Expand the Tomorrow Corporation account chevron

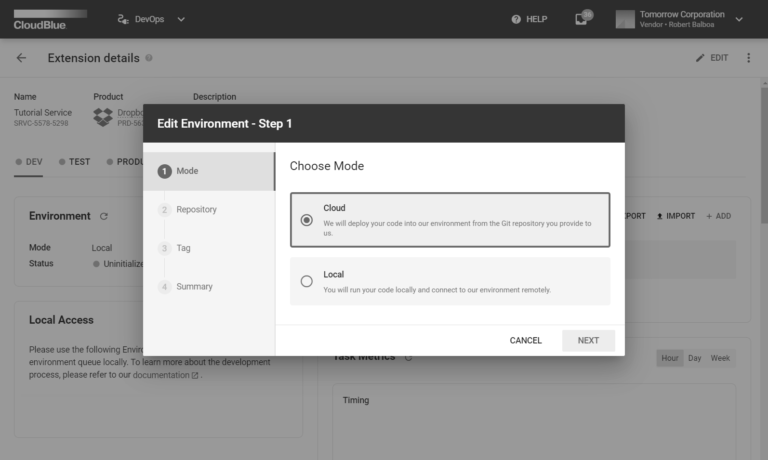click(x=739, y=19)
